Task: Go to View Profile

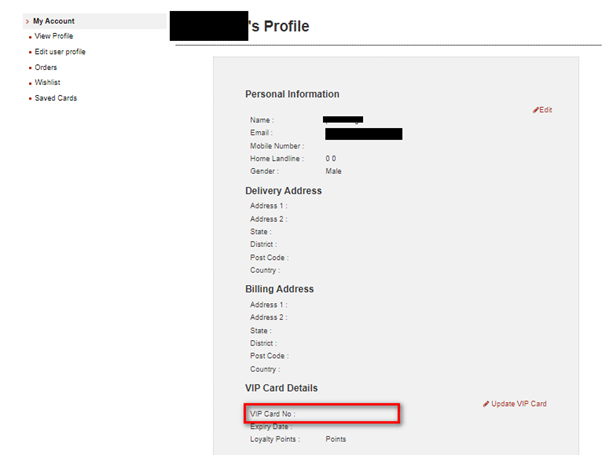Action: (54, 36)
